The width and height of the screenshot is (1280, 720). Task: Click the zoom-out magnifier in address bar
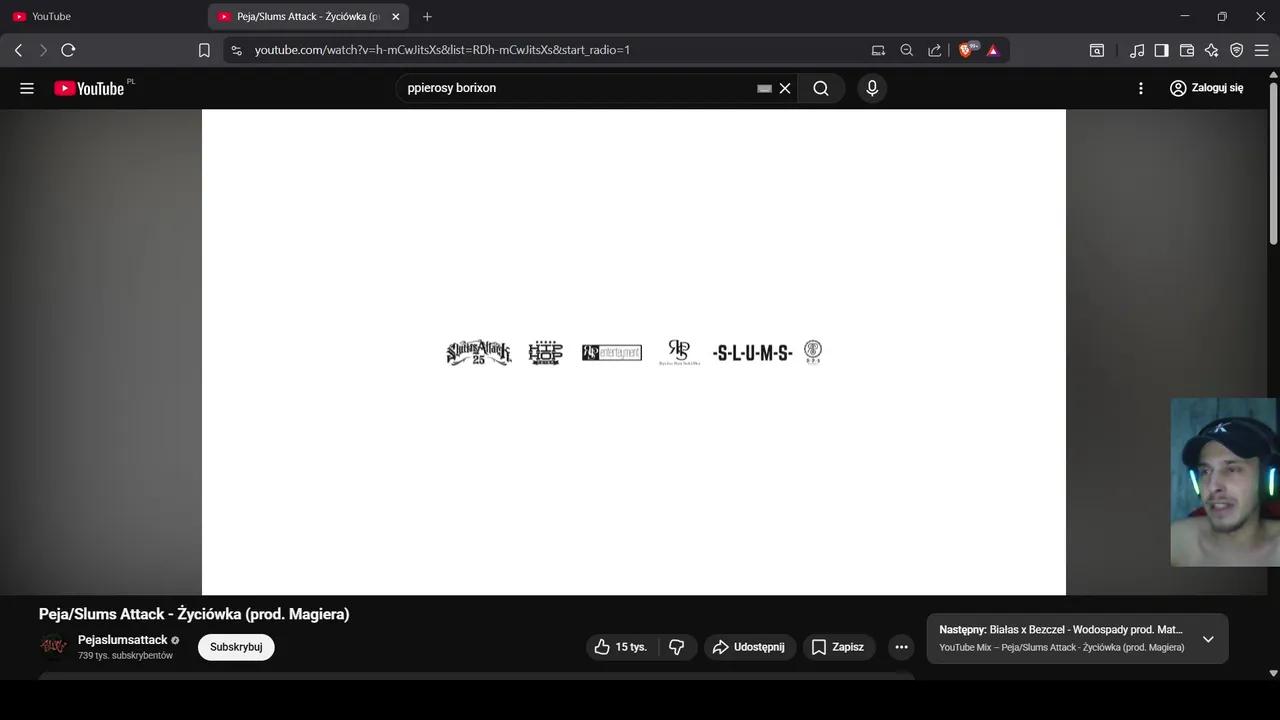tap(907, 50)
